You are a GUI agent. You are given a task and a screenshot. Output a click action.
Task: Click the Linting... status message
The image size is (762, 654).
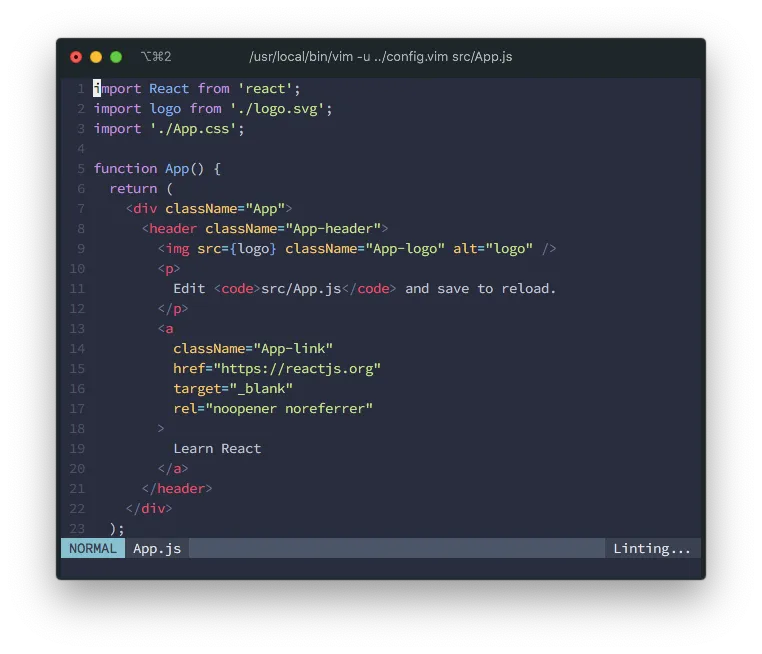pos(651,549)
